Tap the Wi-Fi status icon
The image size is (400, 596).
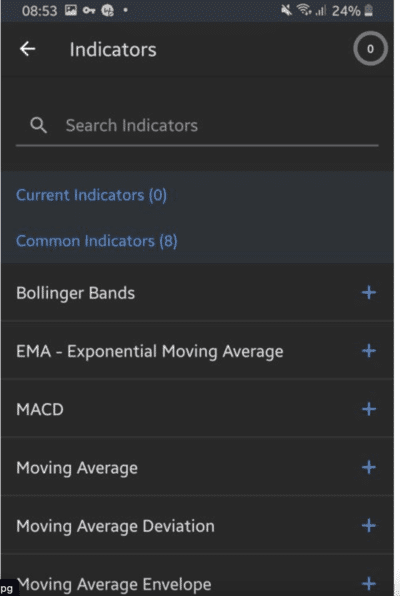tap(304, 10)
